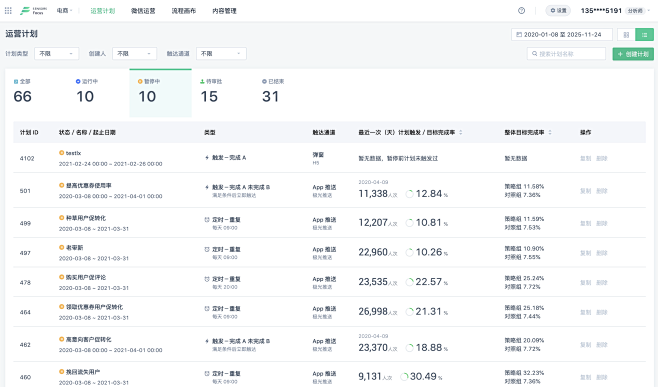This screenshot has height=387, width=658.
Task: Click value 26,998 in row 464
Action: pyautogui.click(x=373, y=311)
